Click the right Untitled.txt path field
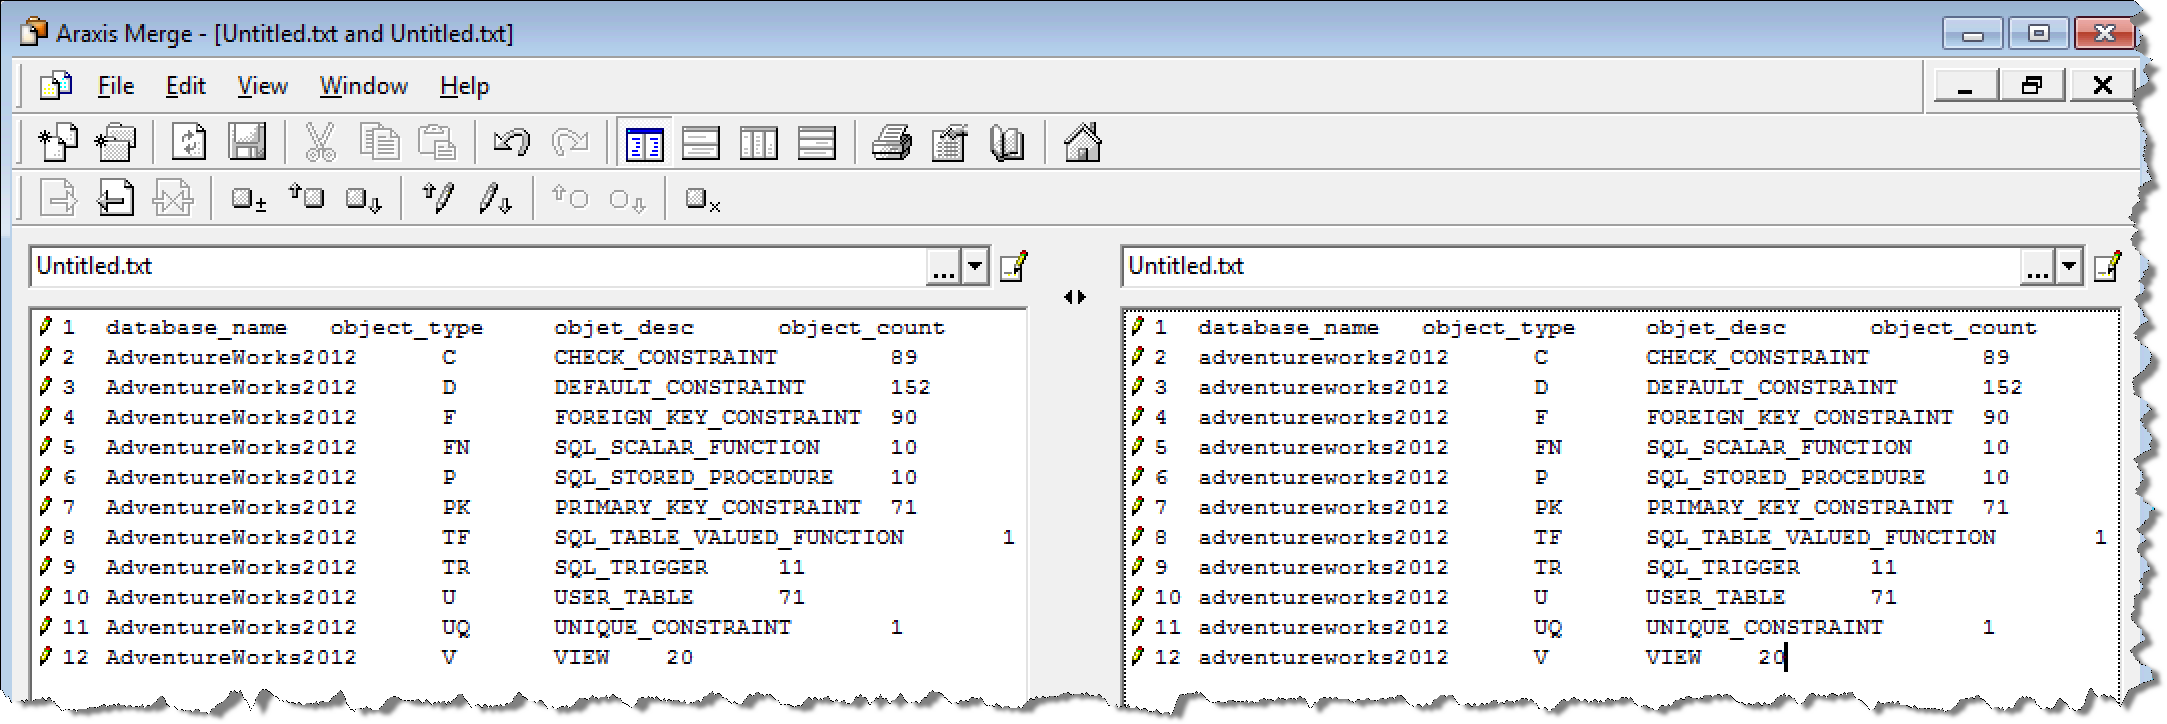This screenshot has width=2167, height=724. pyautogui.click(x=1570, y=267)
